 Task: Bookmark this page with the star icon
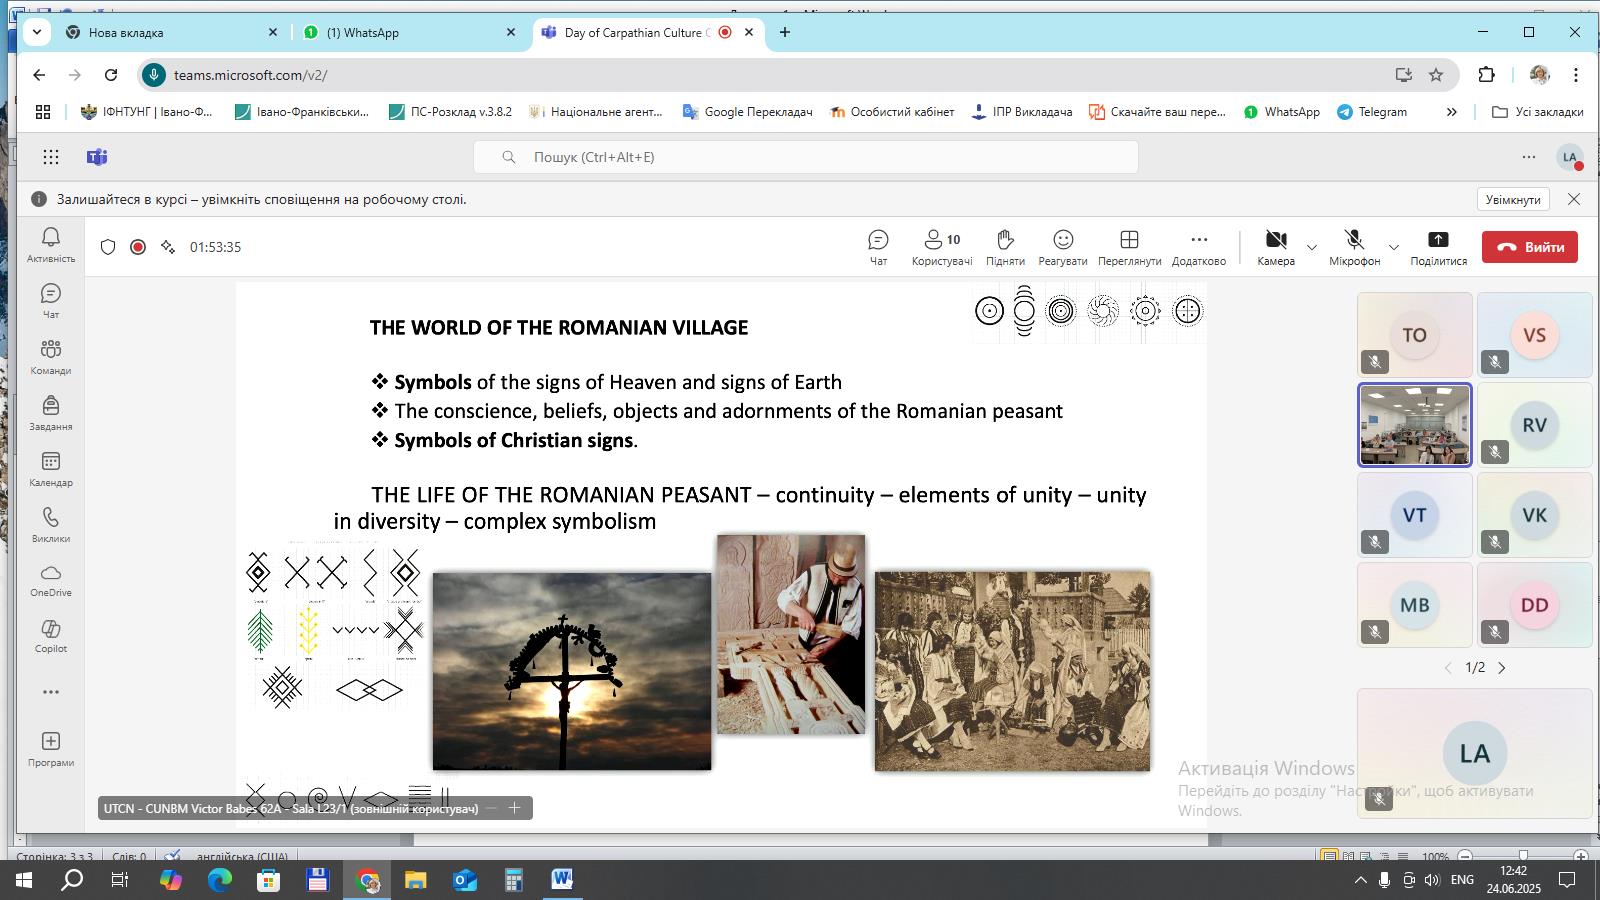tap(1436, 75)
